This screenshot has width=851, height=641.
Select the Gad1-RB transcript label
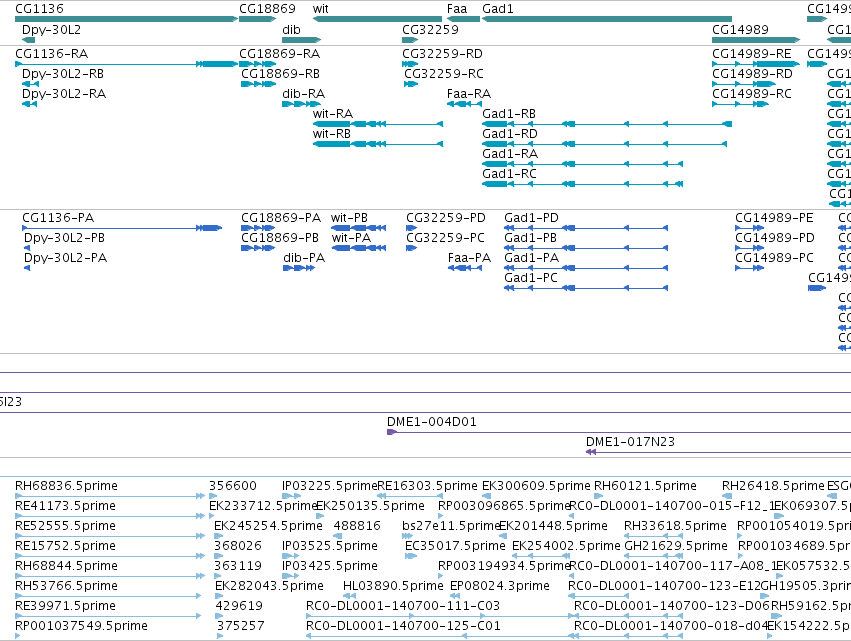coord(509,114)
